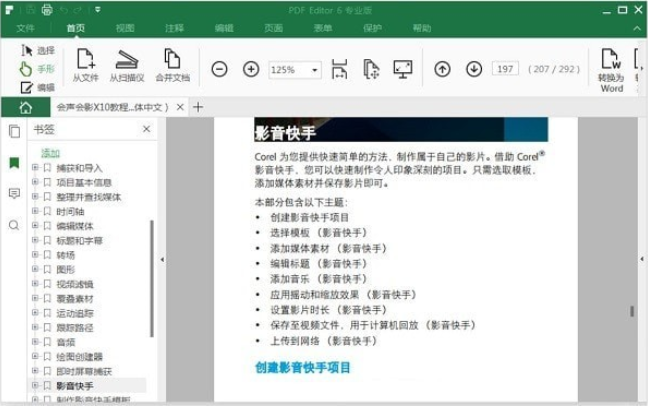648x406 pixels.
Task: Zoom out with minus icon
Action: click(x=219, y=69)
